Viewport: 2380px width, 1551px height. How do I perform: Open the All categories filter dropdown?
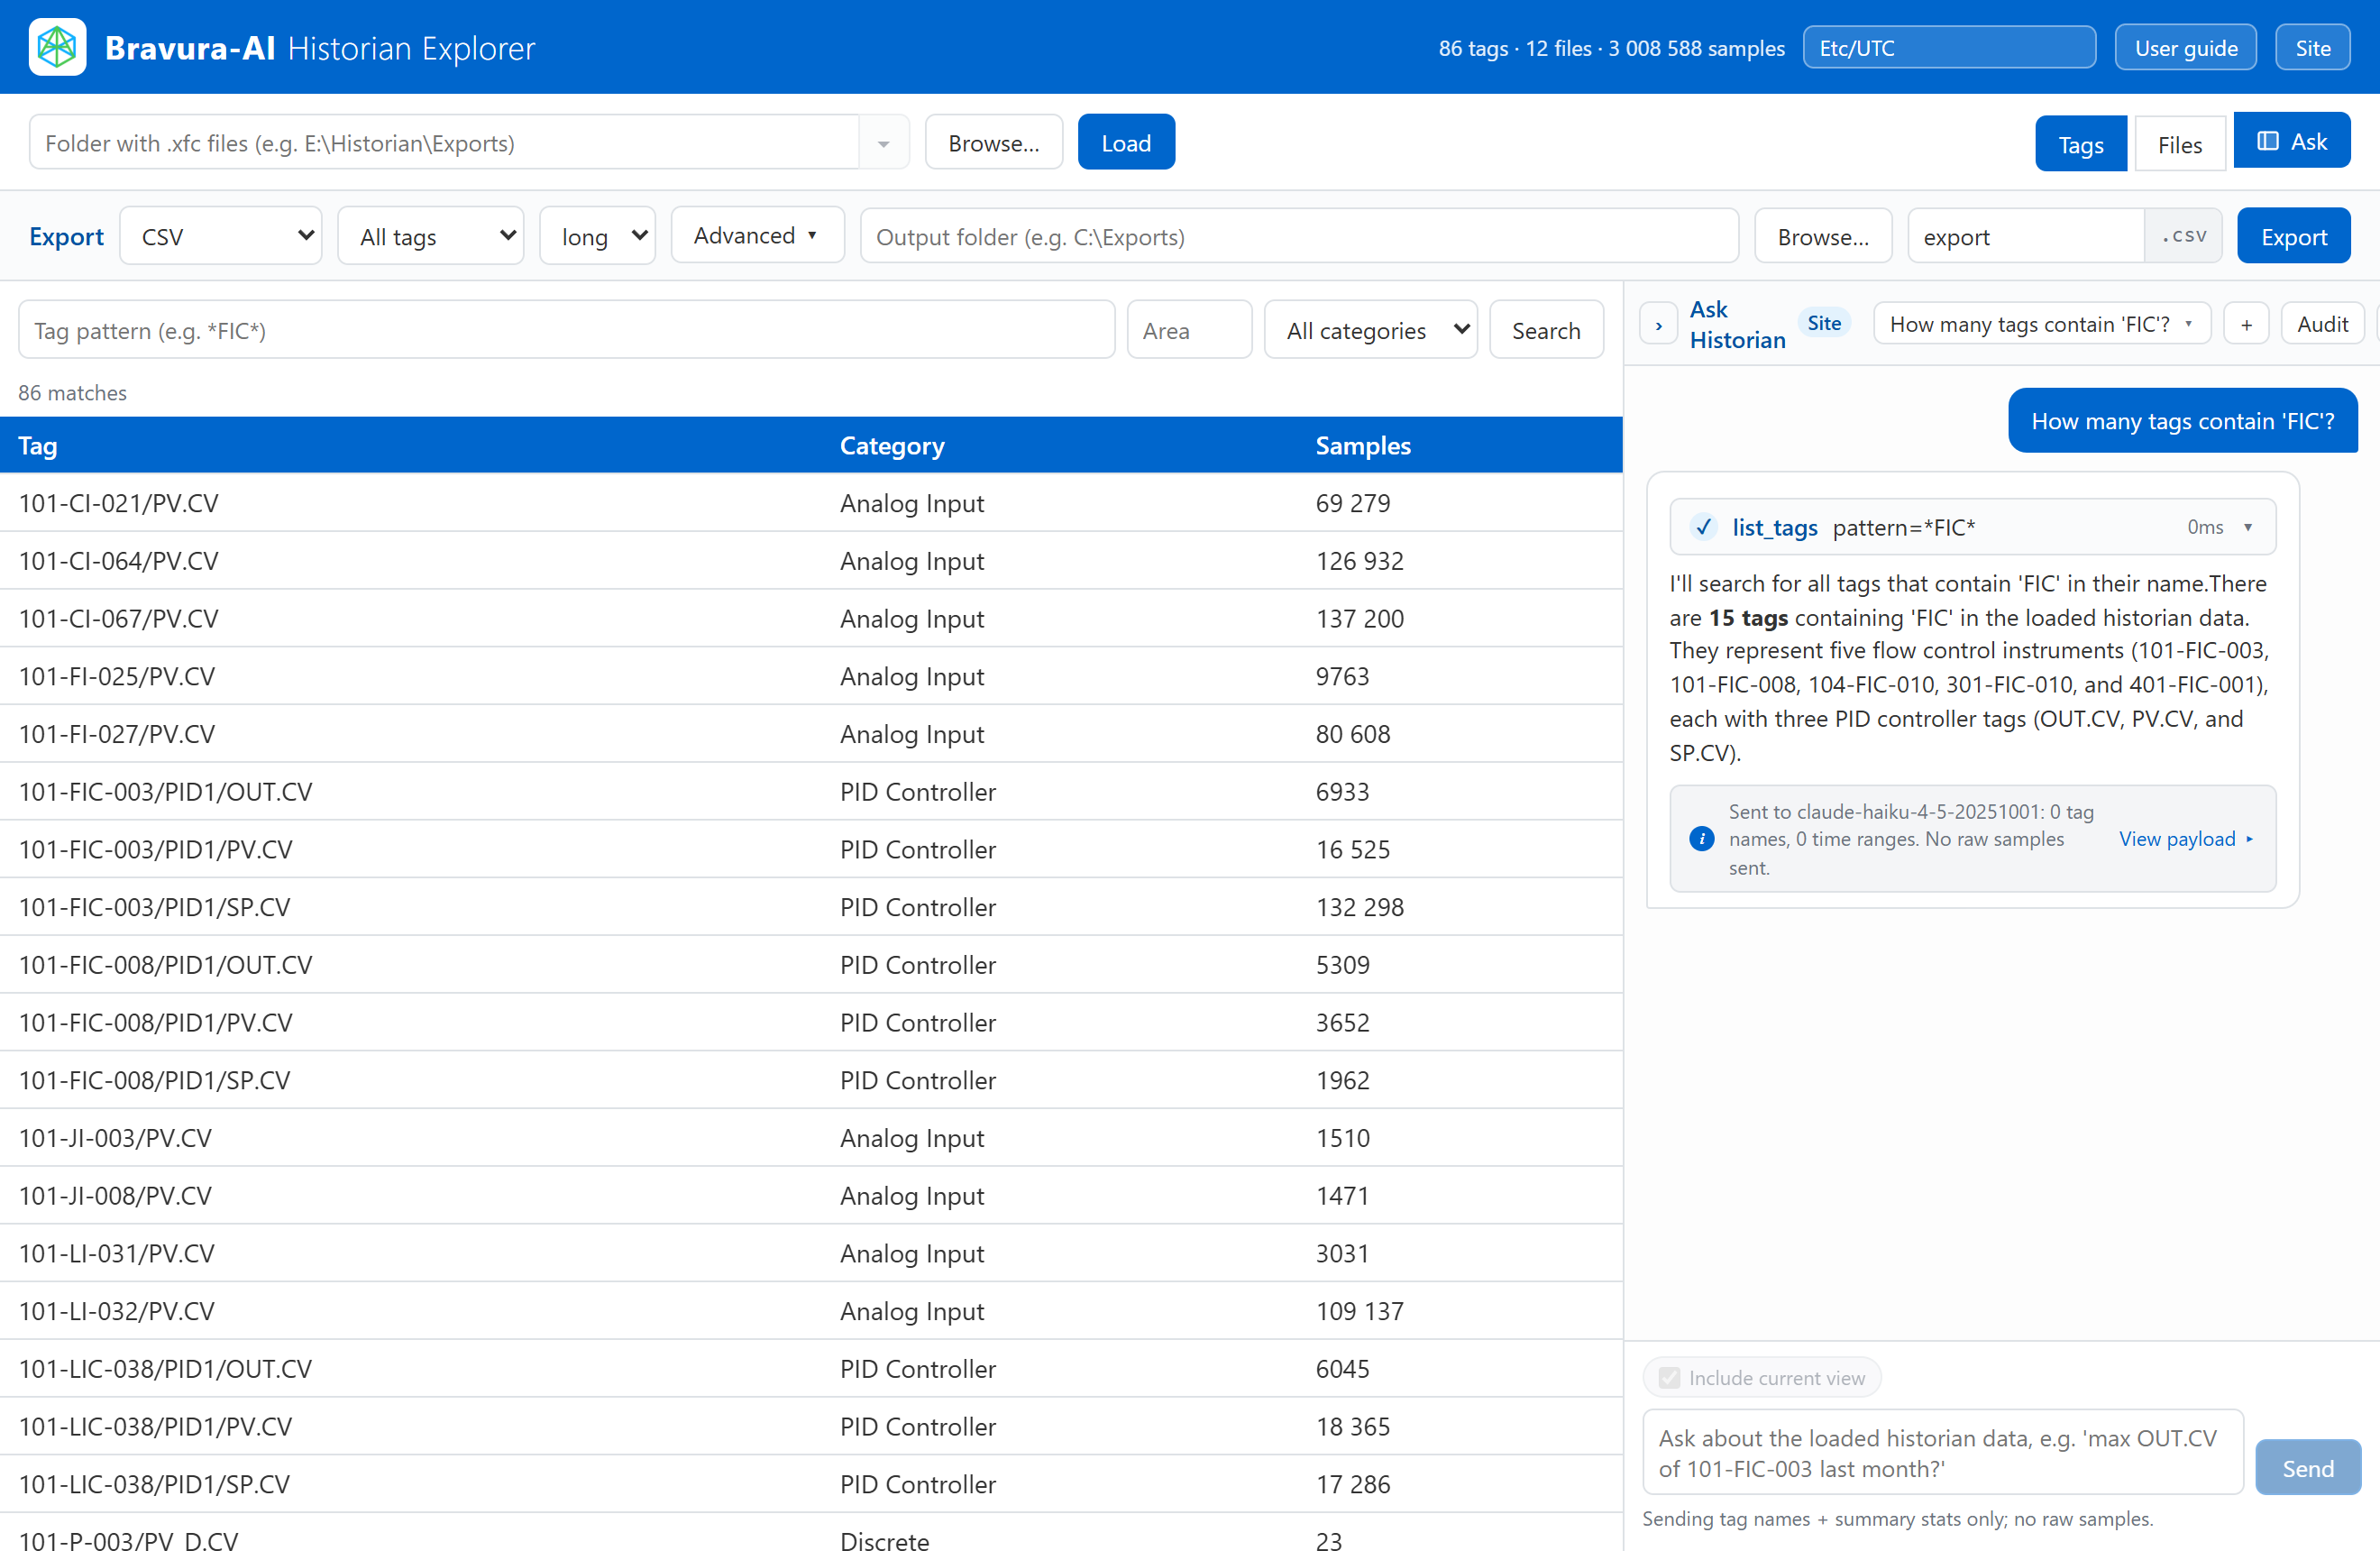(x=1370, y=330)
